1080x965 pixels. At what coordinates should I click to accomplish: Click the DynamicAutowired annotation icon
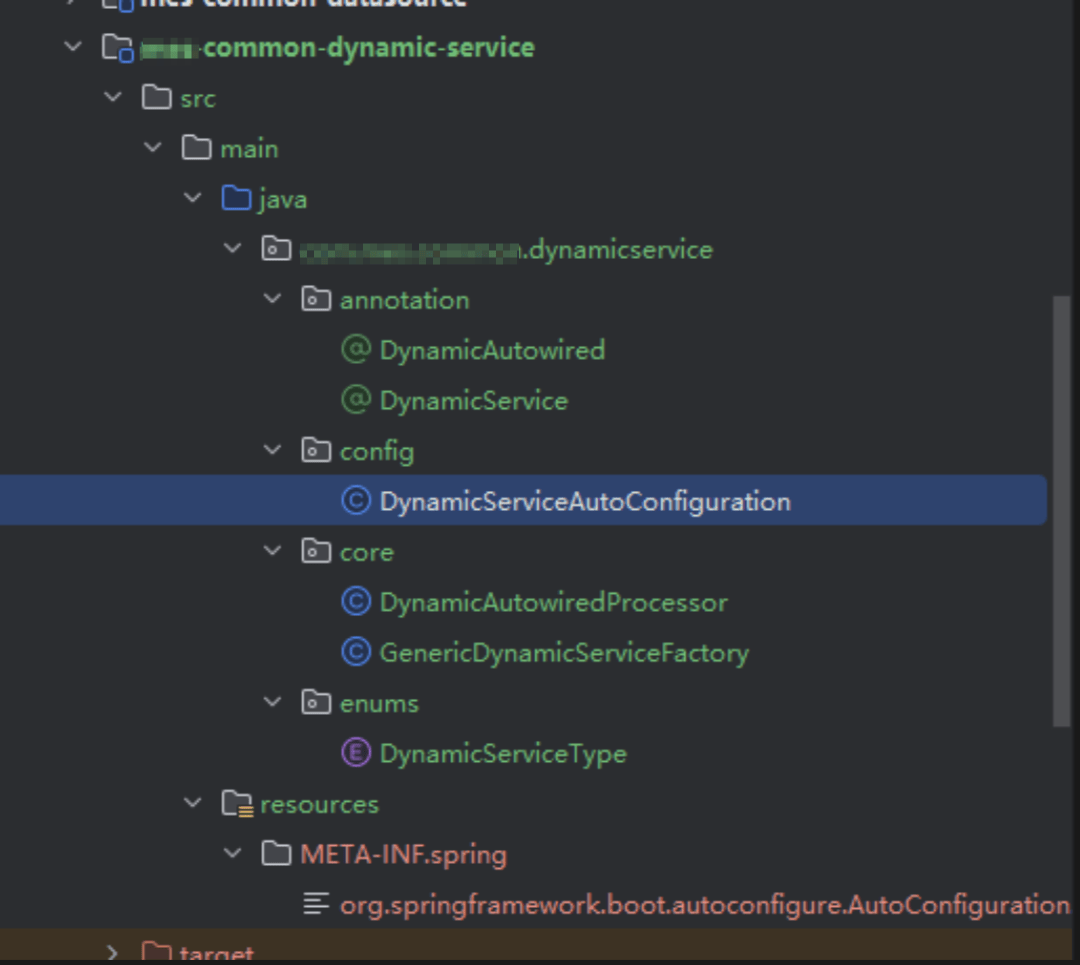(355, 350)
